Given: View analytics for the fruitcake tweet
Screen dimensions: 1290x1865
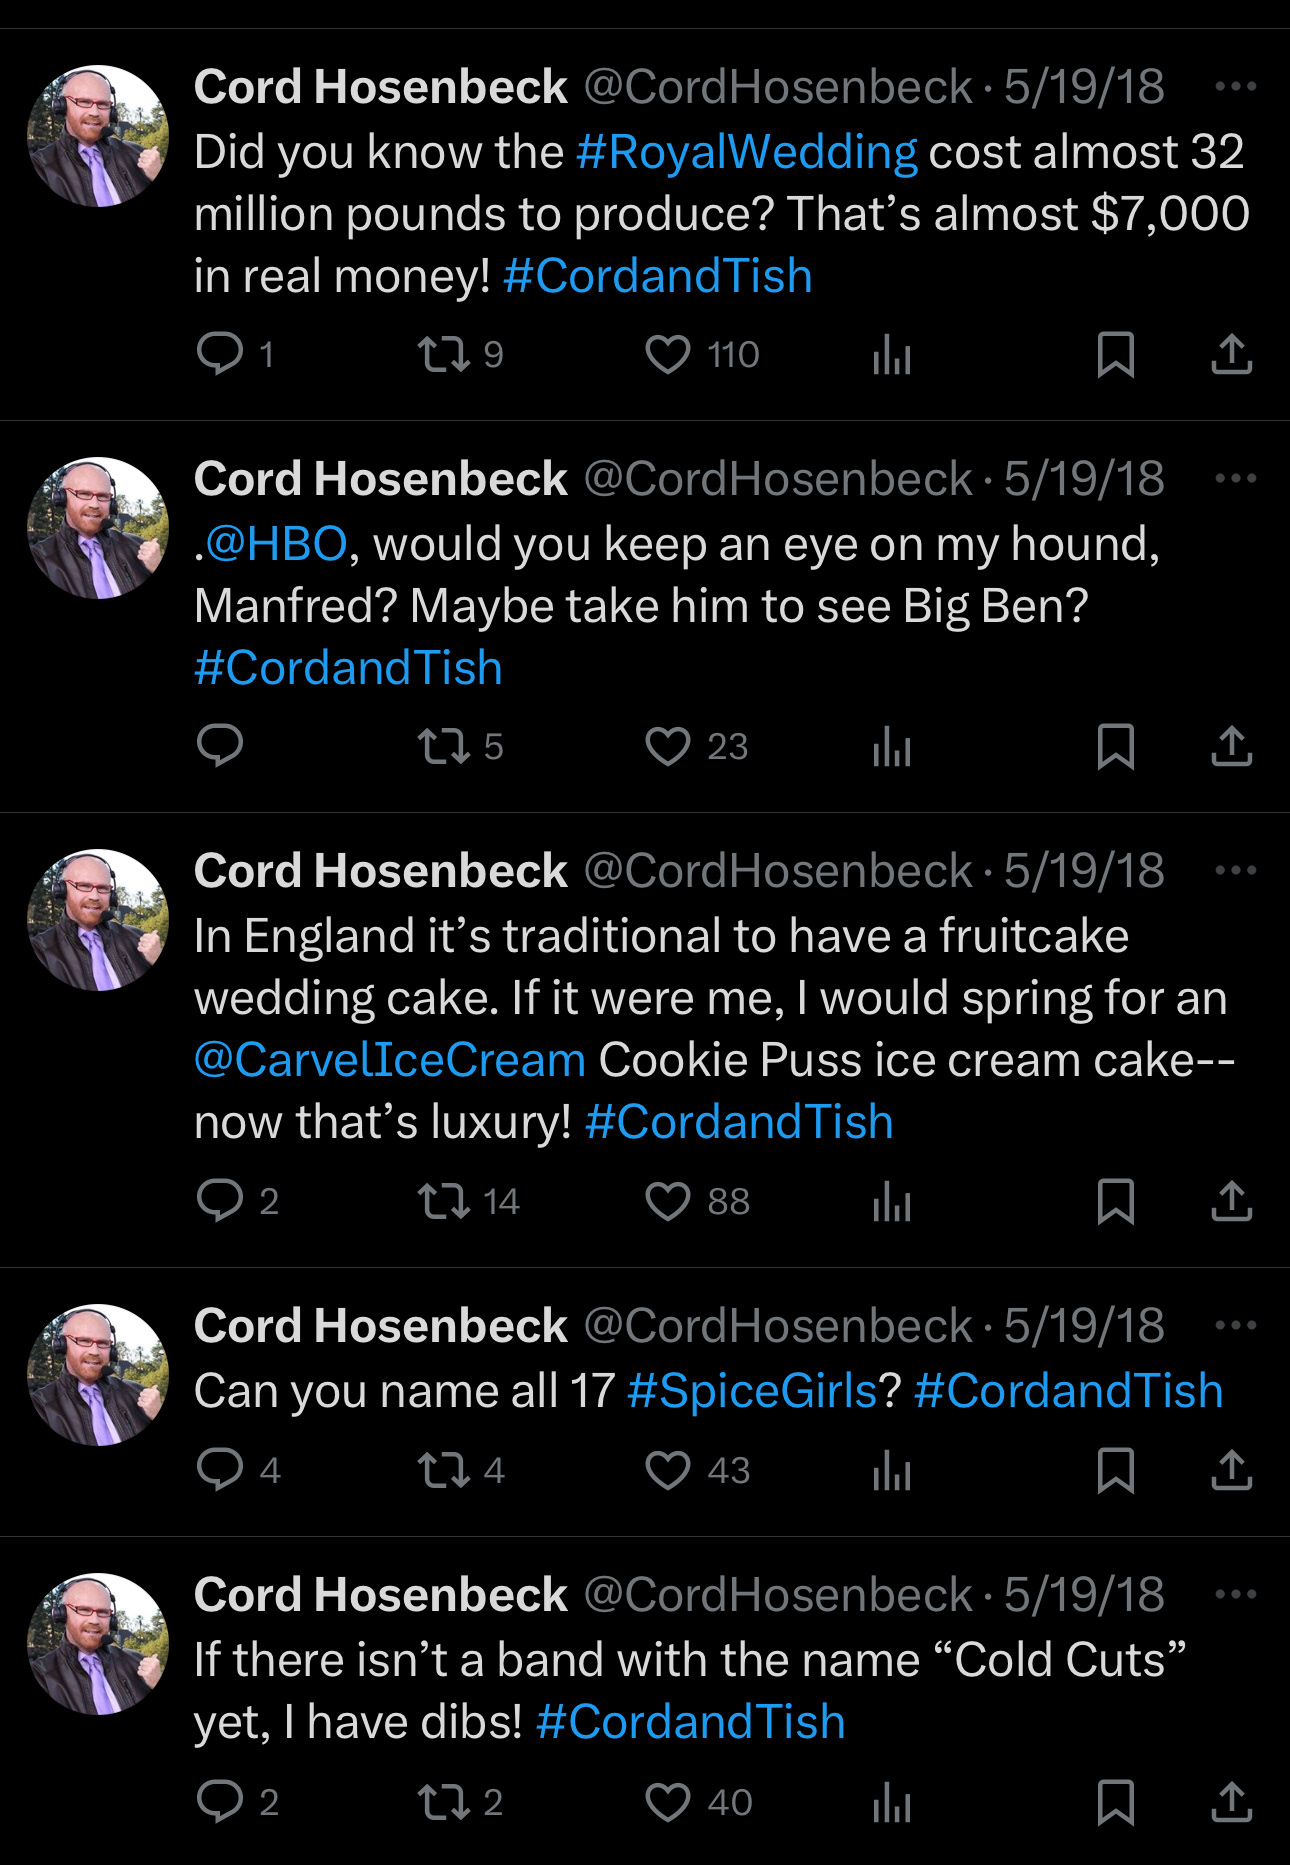Looking at the screenshot, I should (x=891, y=1201).
